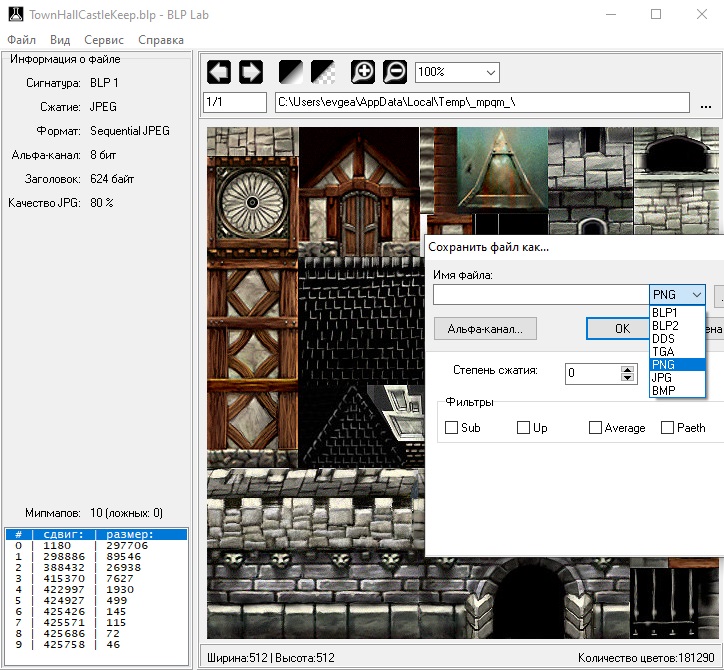The width and height of the screenshot is (724, 670).
Task: Click the browse ellipsis button beside path
Action: click(706, 103)
